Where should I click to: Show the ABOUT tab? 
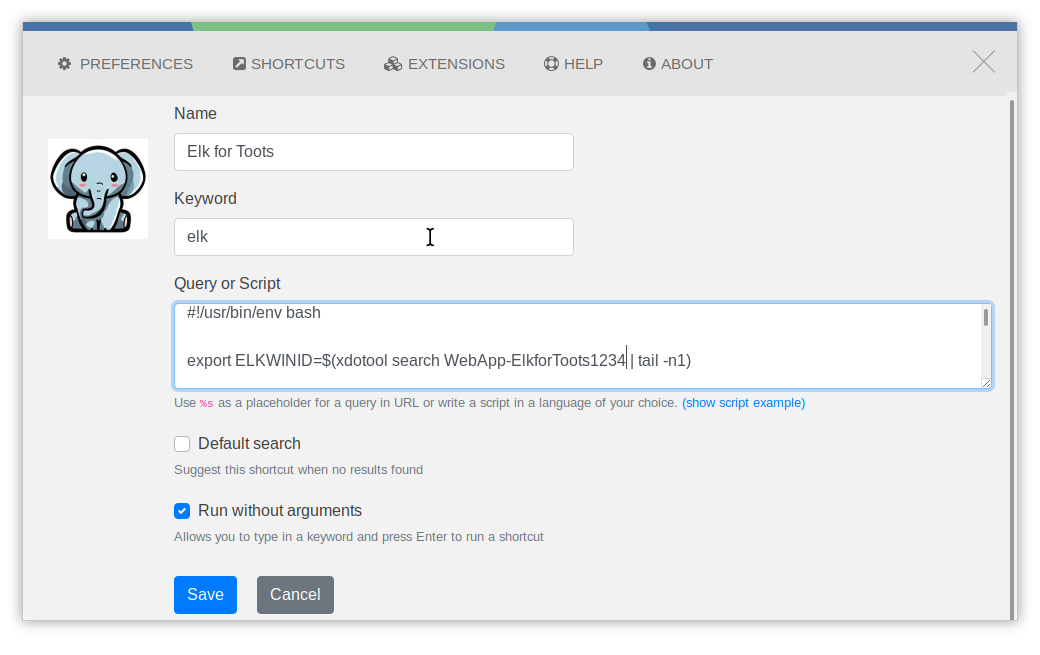pyautogui.click(x=678, y=64)
